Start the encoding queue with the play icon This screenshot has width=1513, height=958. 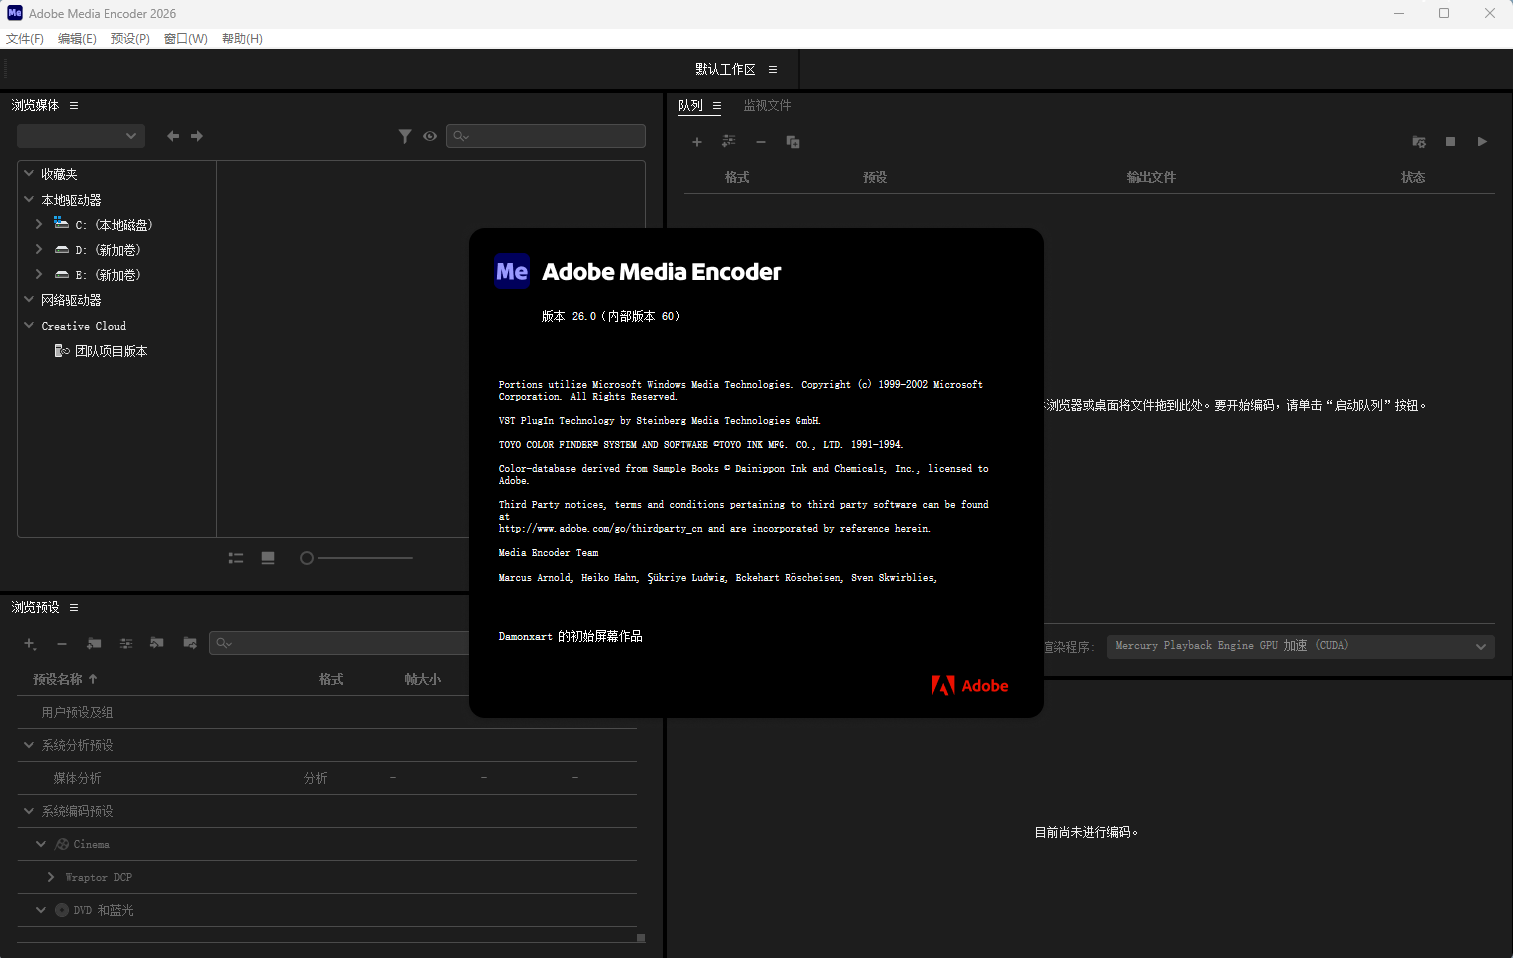point(1481,141)
